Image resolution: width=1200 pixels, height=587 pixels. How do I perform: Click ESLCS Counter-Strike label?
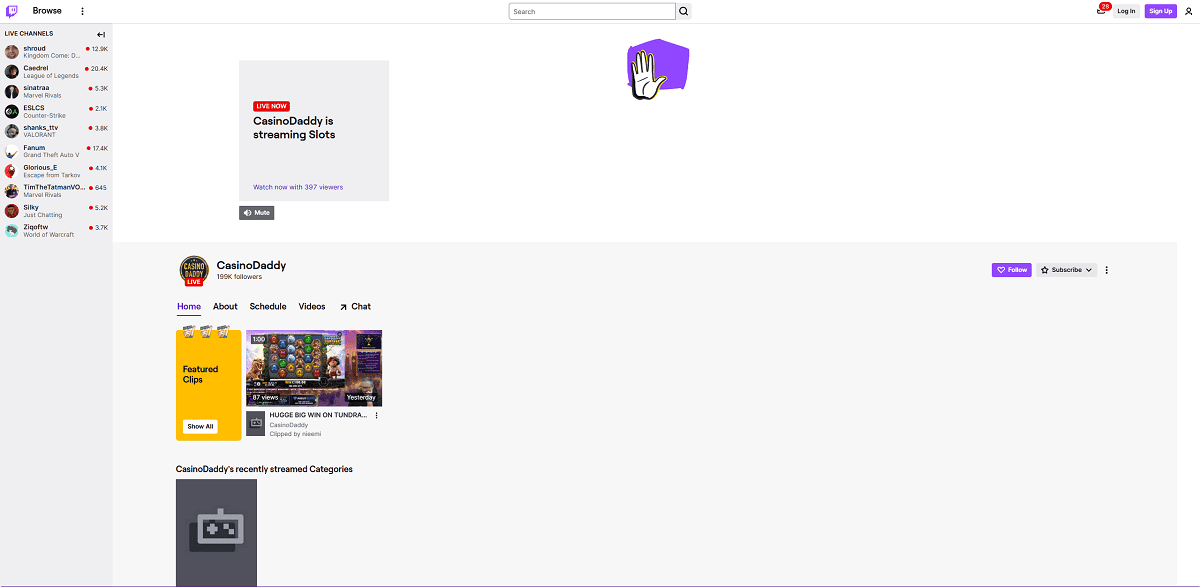(x=45, y=116)
